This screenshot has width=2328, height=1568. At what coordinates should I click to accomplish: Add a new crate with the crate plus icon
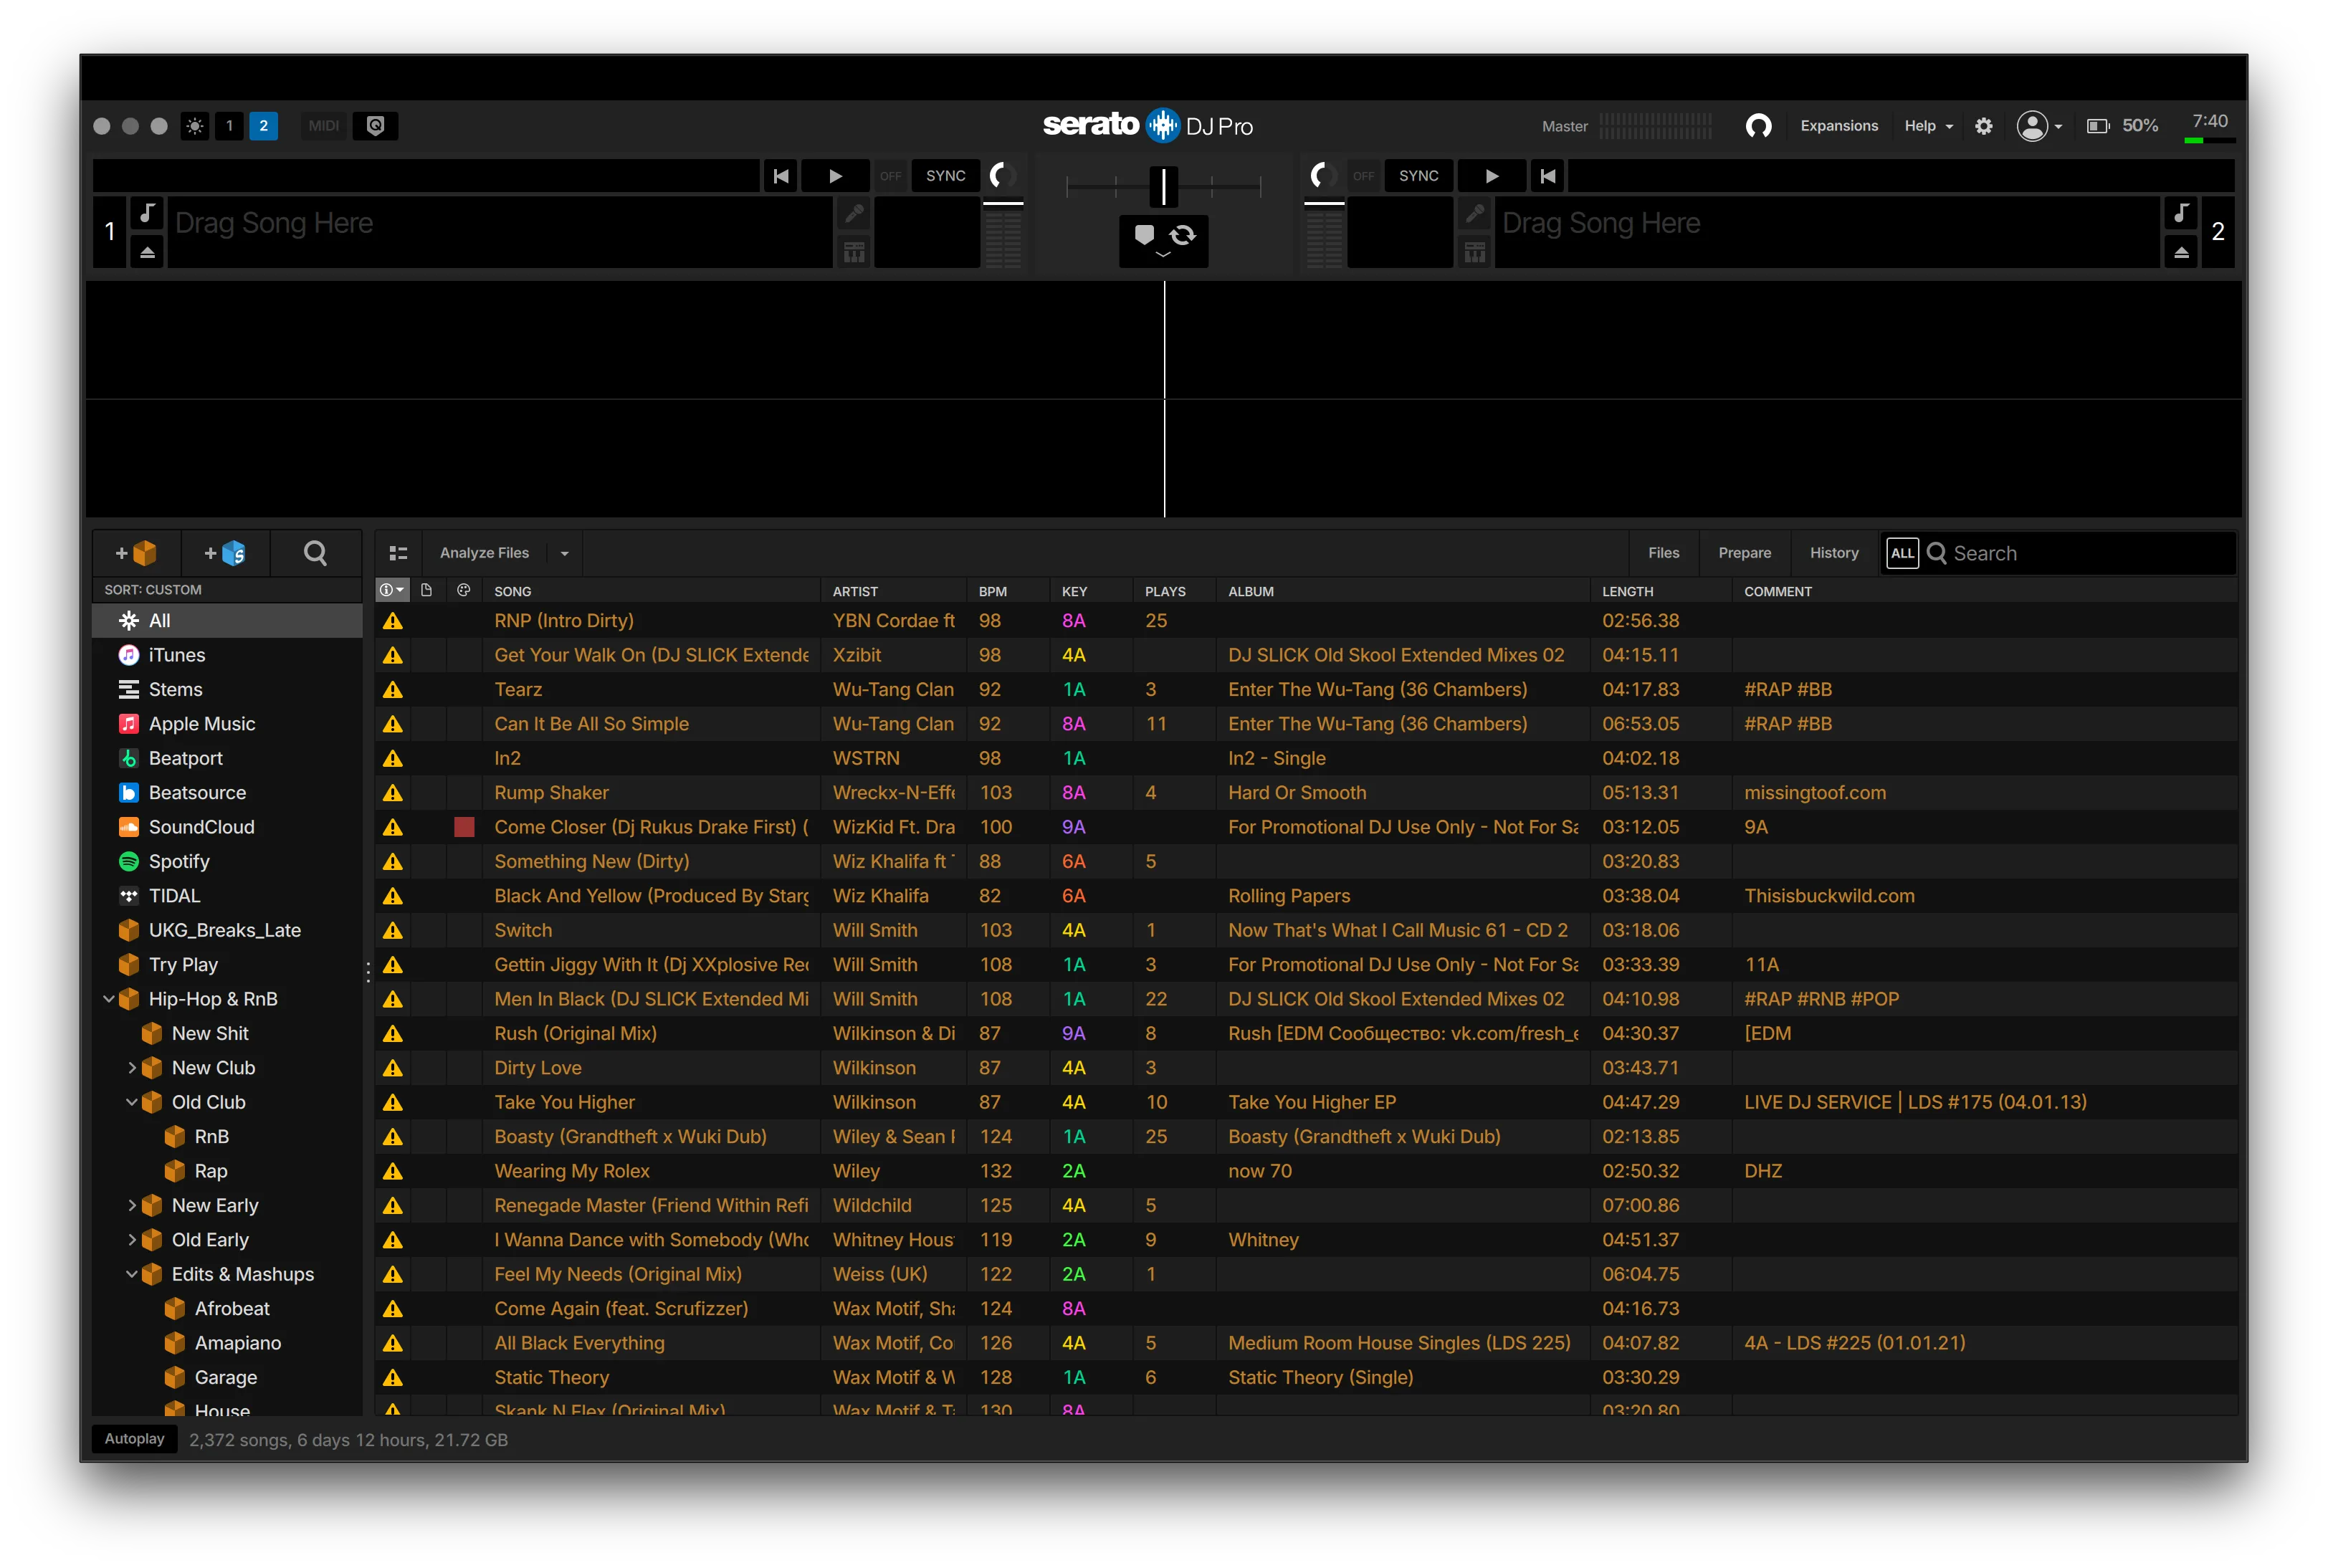tap(136, 553)
